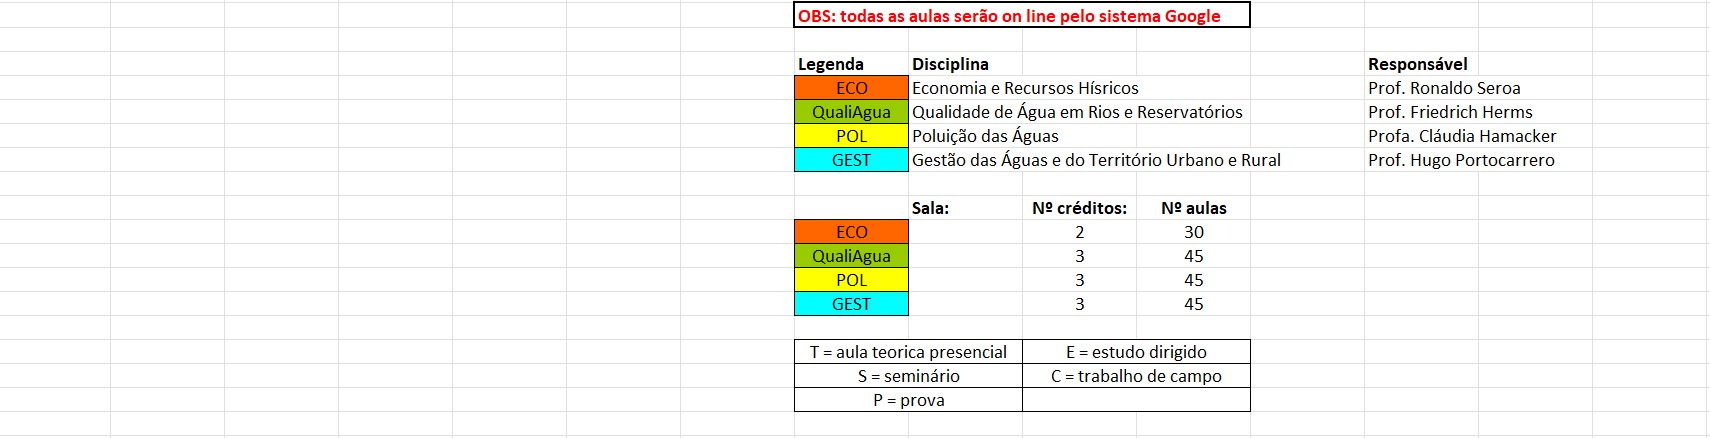This screenshot has width=1710, height=438.
Task: Select Economia e Recursos Hísricos cell
Action: point(1025,88)
